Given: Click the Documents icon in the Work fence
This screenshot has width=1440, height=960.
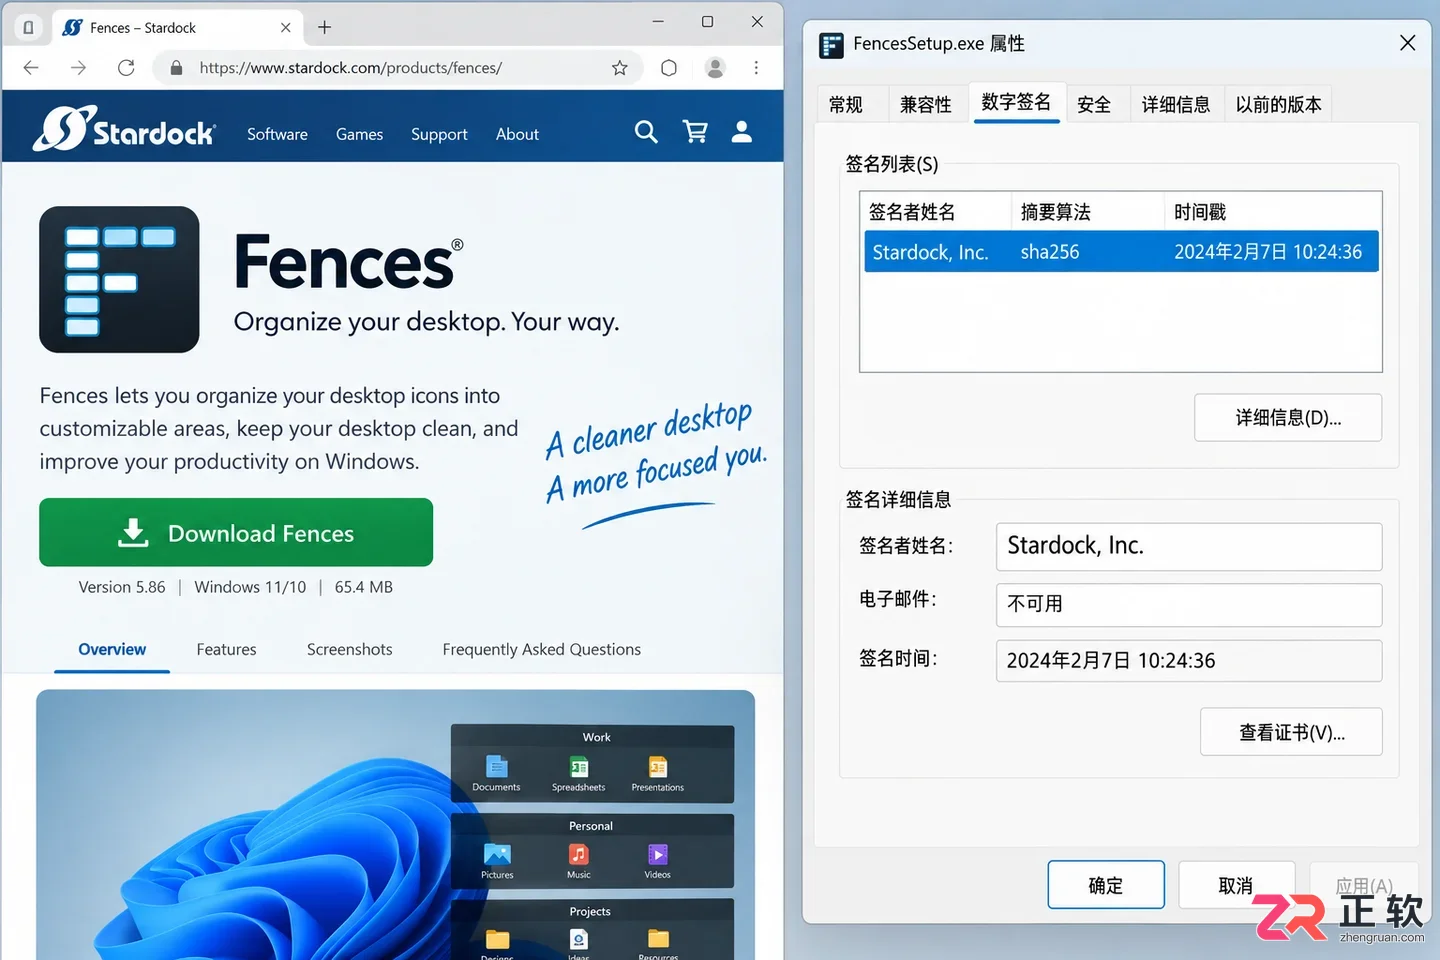Looking at the screenshot, I should point(496,767).
